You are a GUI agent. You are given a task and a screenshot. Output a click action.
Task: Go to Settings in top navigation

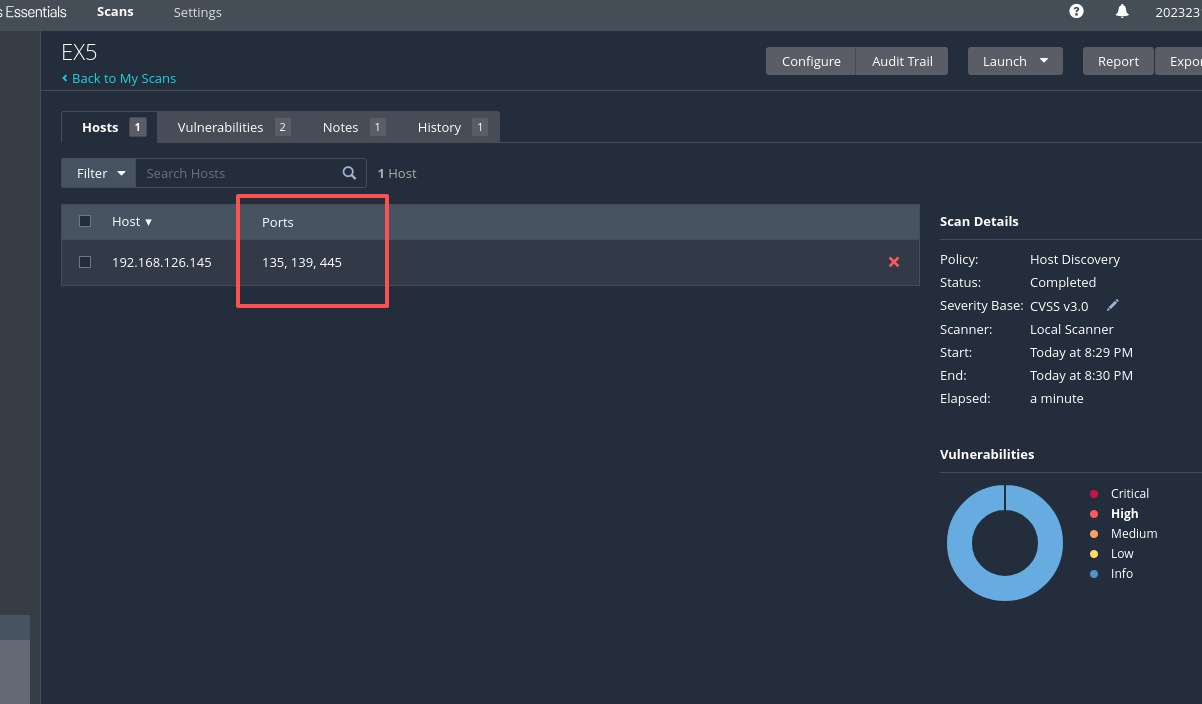[198, 12]
